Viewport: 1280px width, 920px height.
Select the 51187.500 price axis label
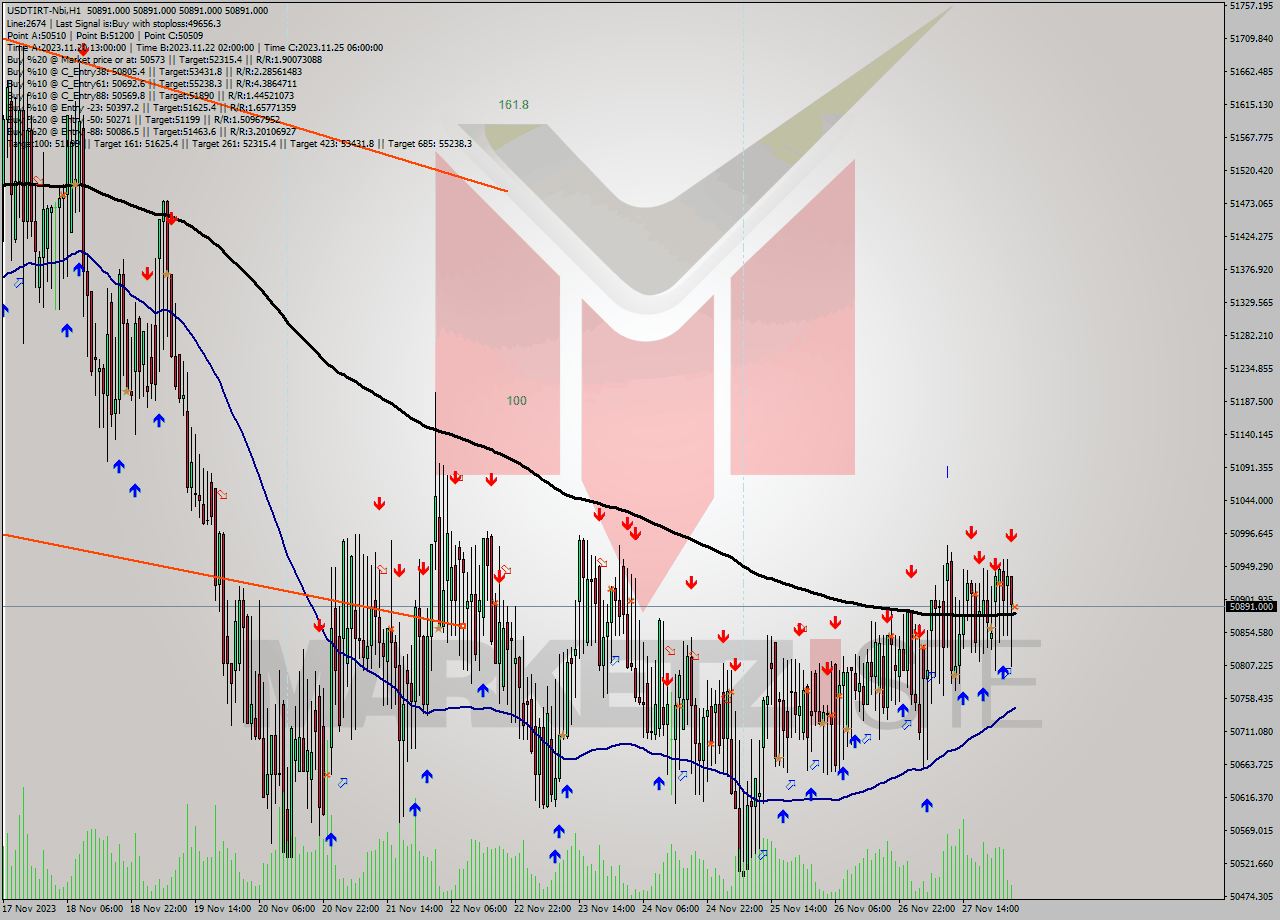pyautogui.click(x=1251, y=401)
